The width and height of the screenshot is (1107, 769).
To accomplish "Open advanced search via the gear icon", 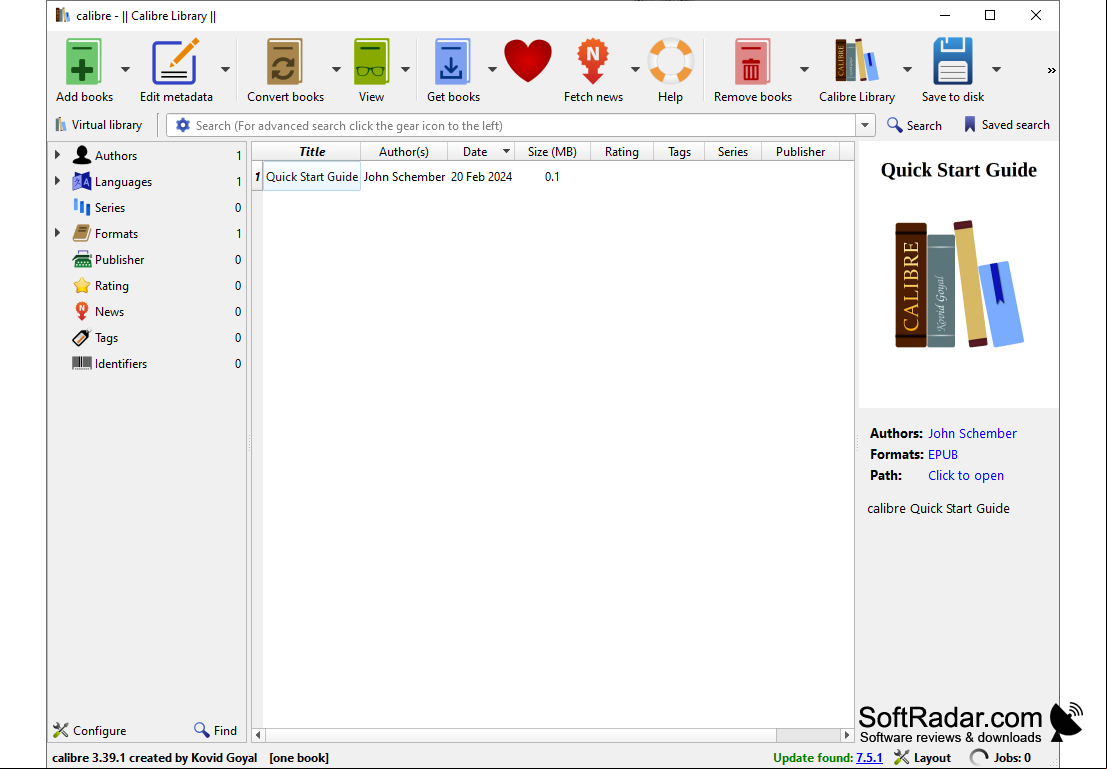I will tap(183, 125).
